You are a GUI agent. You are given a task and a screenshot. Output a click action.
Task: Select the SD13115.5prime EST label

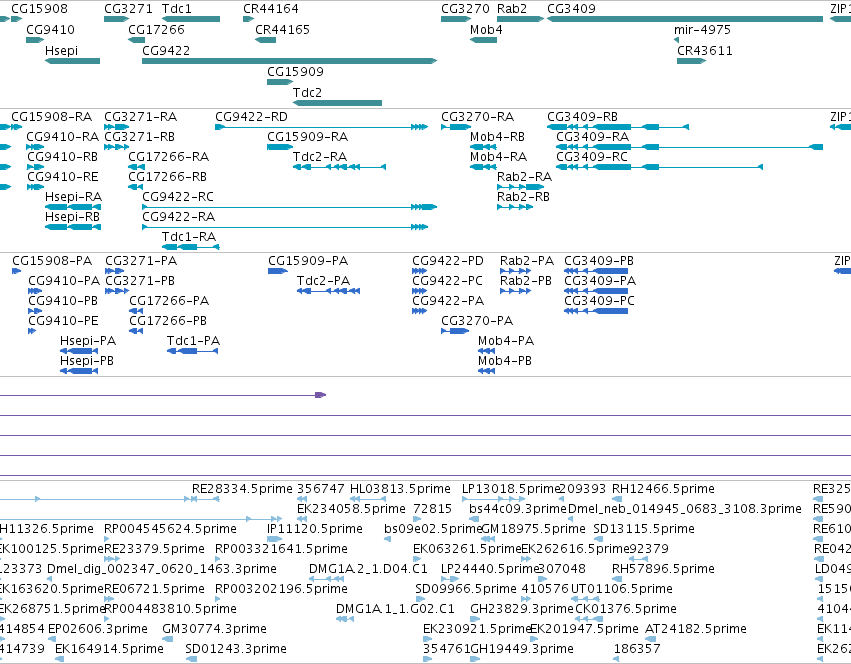coord(644,529)
